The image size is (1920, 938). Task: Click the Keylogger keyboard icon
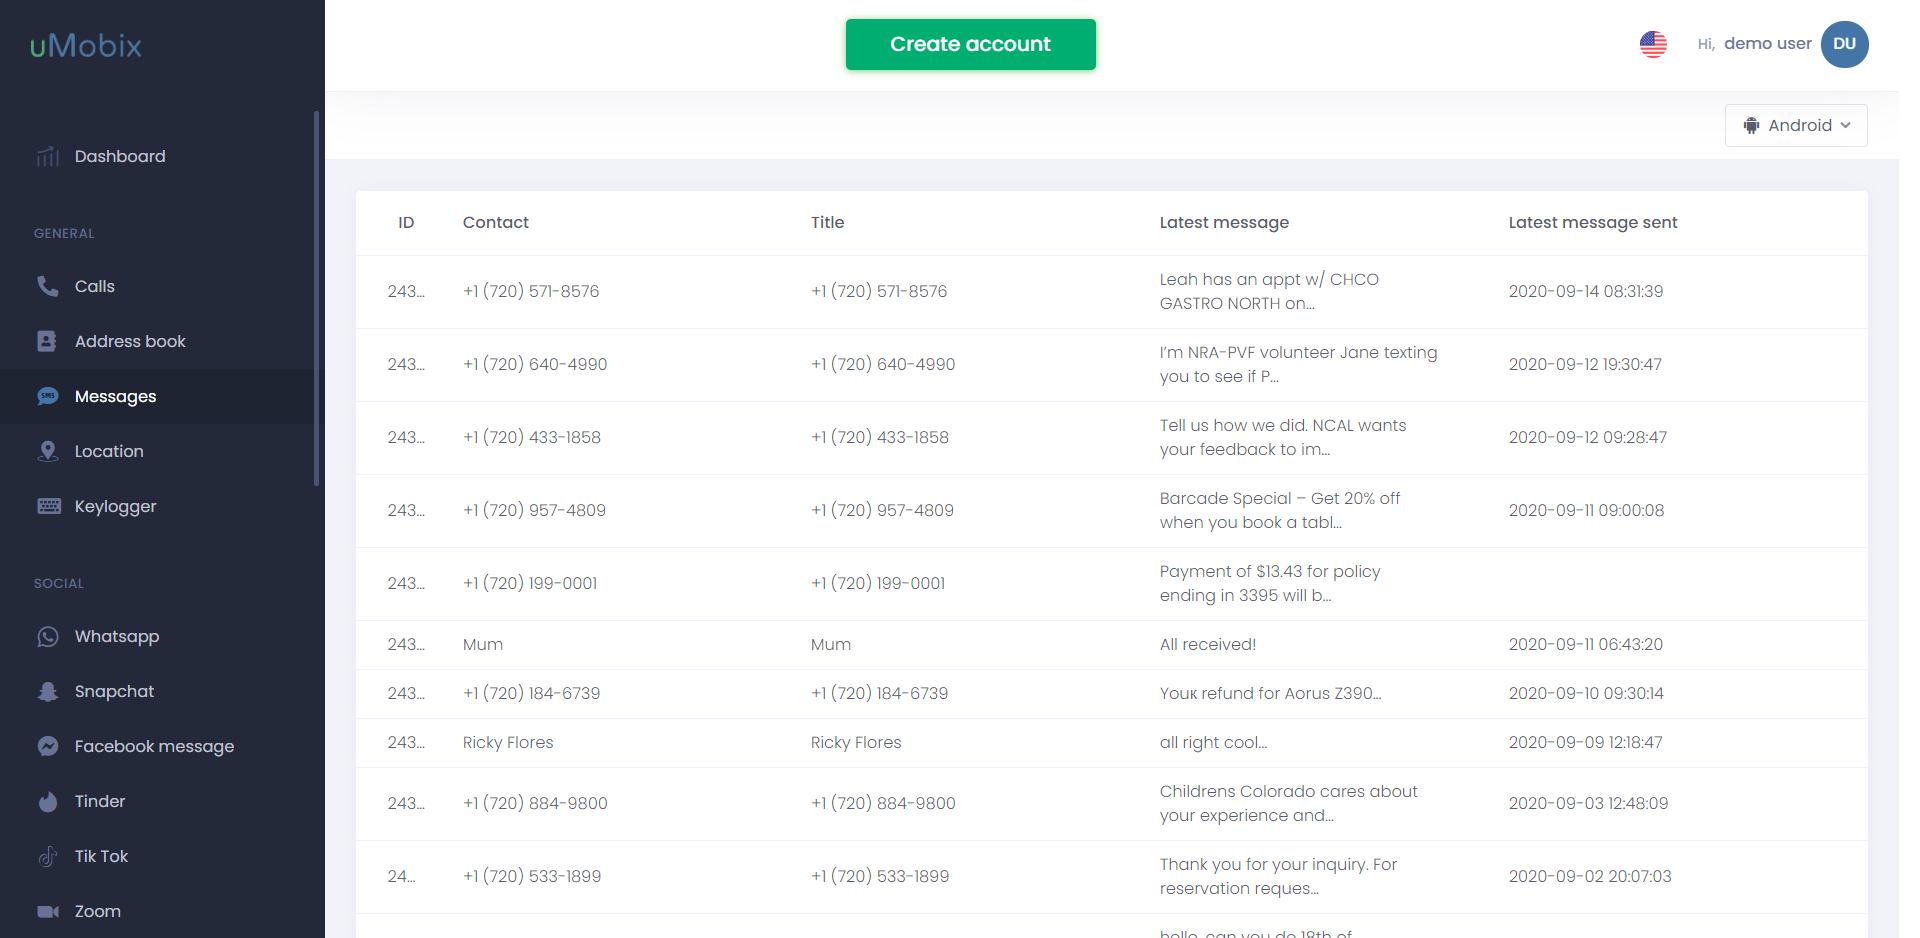click(49, 506)
